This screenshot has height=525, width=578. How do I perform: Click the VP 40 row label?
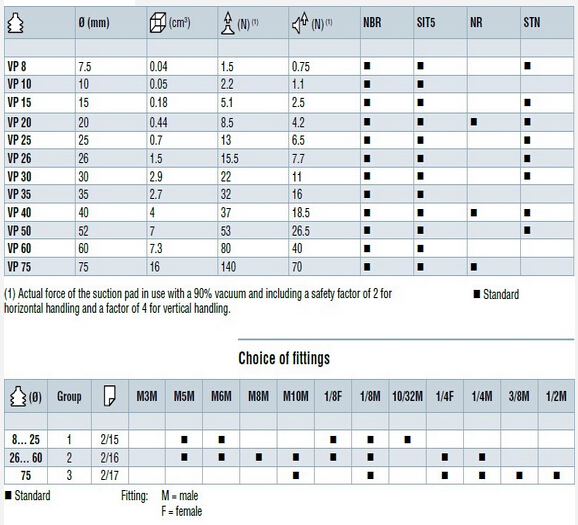(19, 212)
